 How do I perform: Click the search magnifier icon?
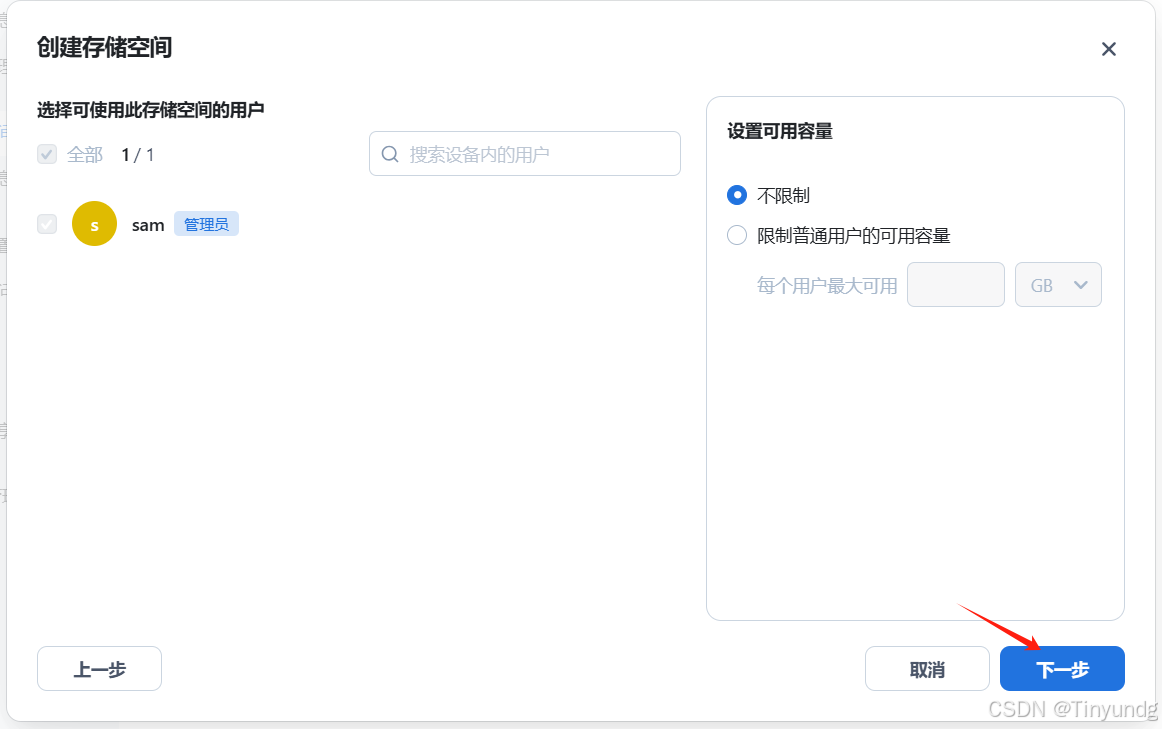click(x=390, y=153)
